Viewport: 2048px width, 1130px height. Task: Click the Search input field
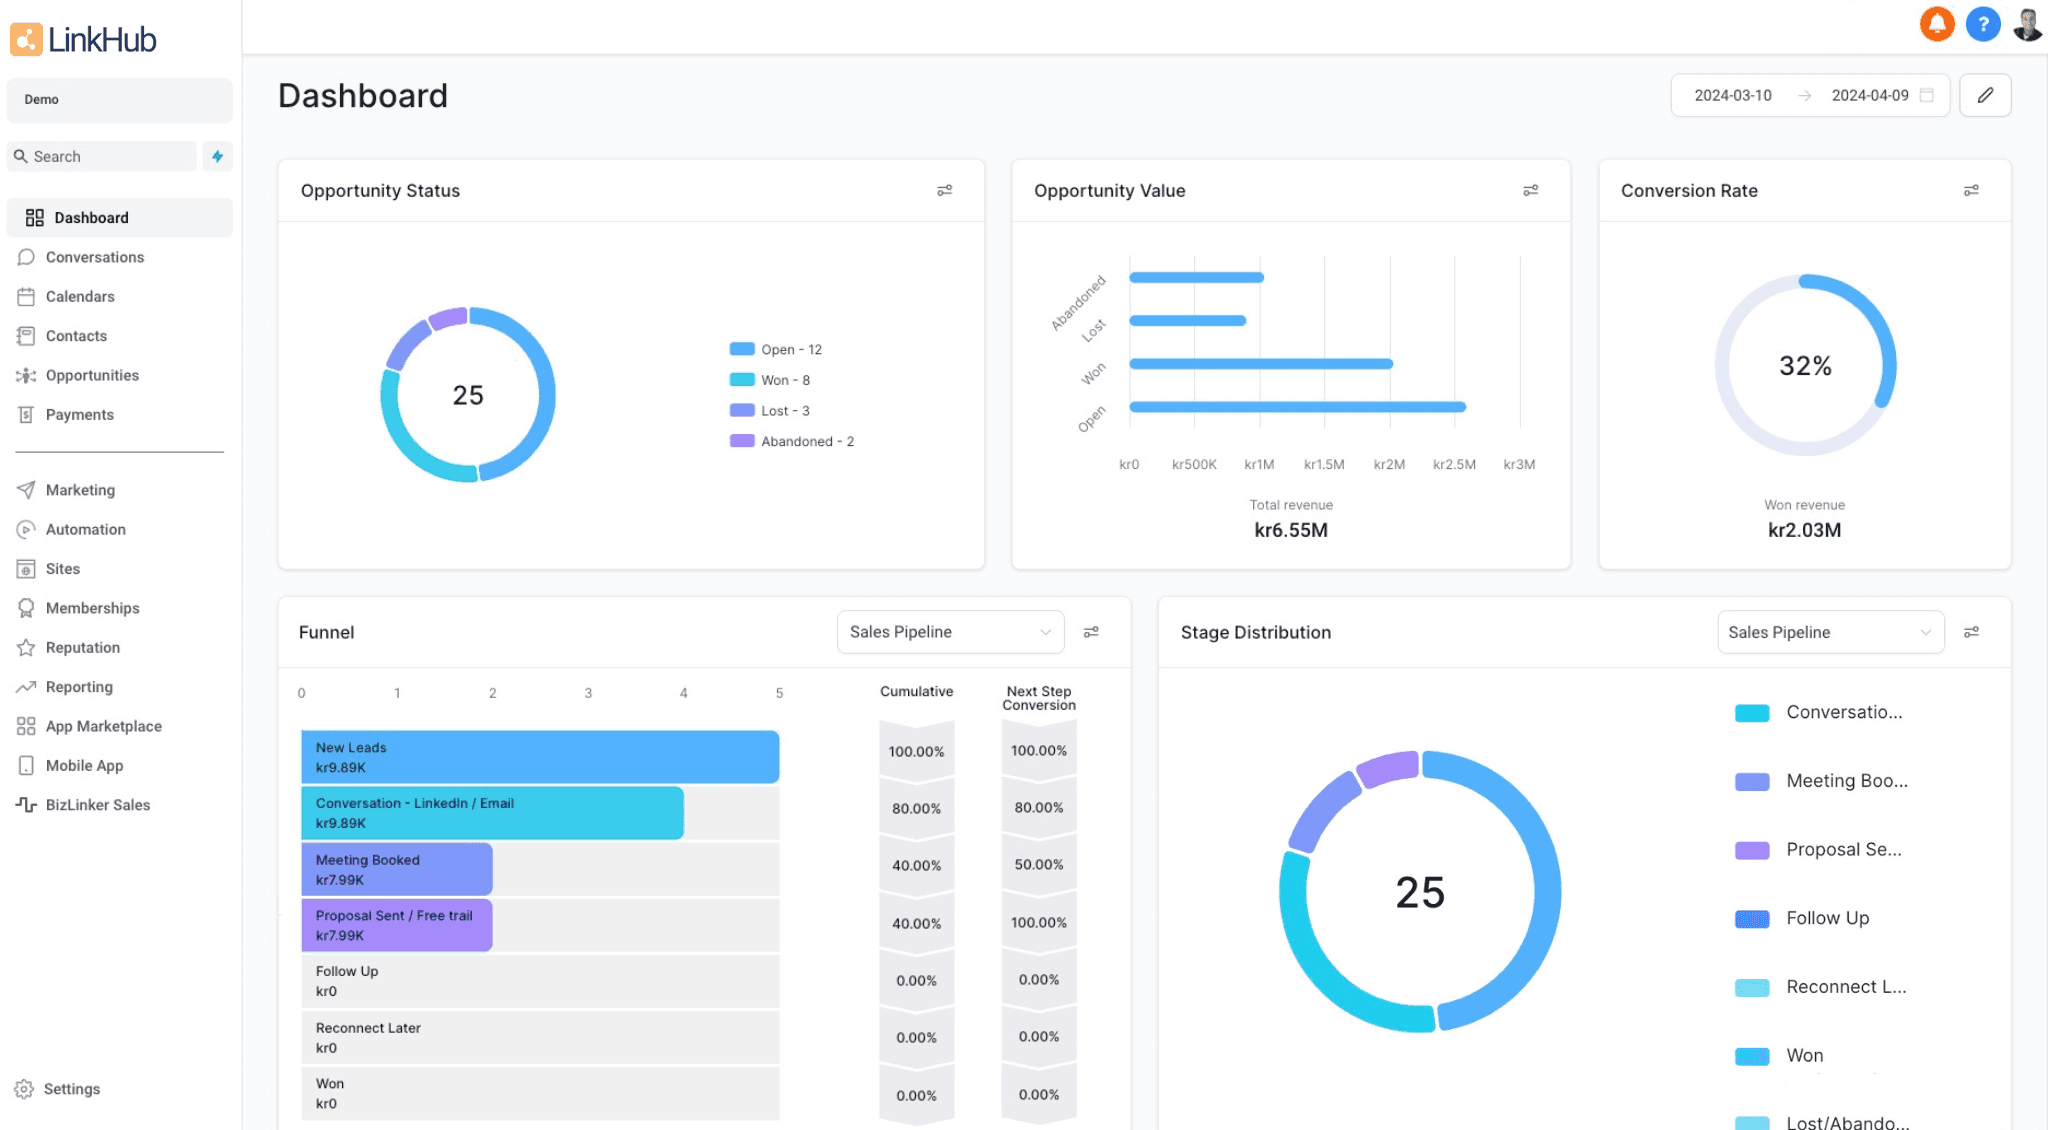pos(102,156)
